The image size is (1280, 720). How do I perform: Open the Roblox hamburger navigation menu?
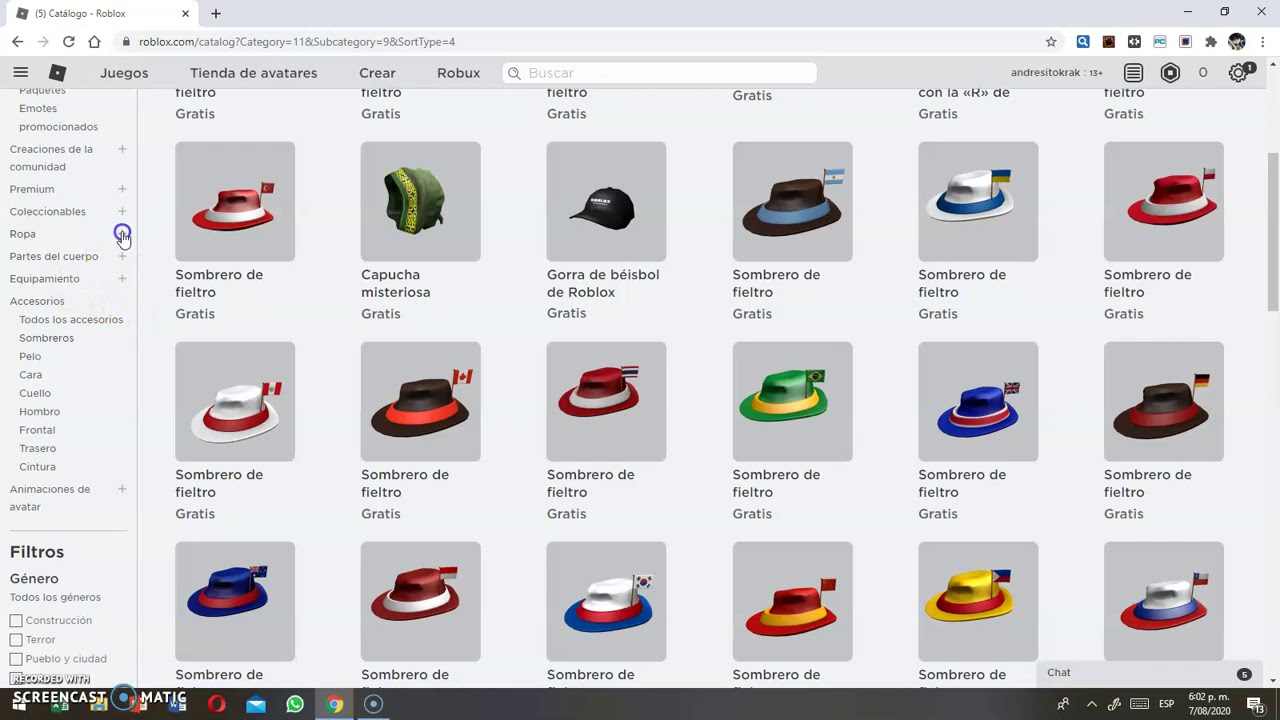20,72
